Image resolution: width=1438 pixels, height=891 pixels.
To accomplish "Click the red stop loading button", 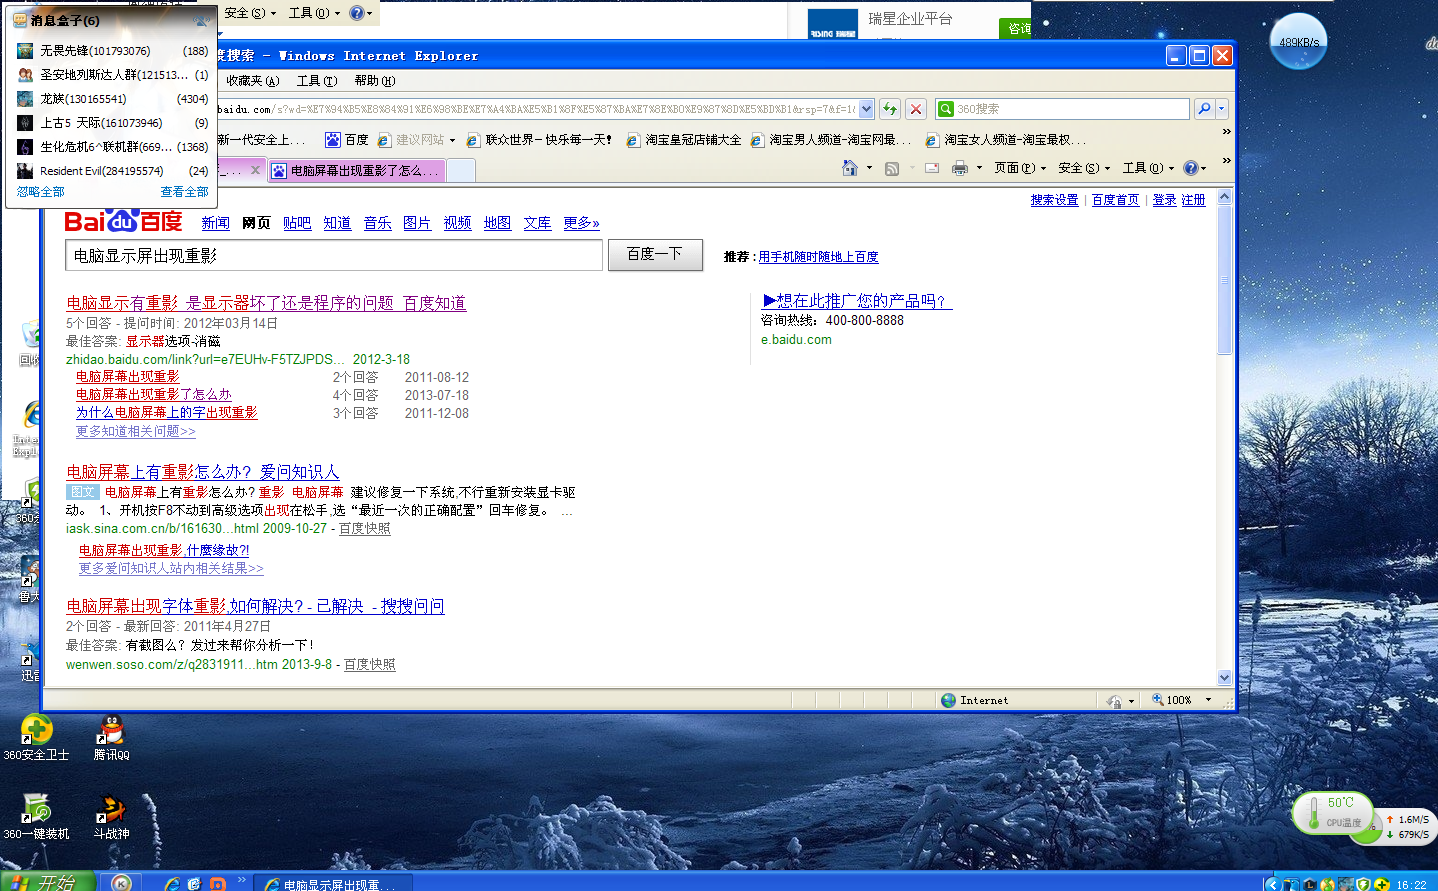I will tap(915, 109).
